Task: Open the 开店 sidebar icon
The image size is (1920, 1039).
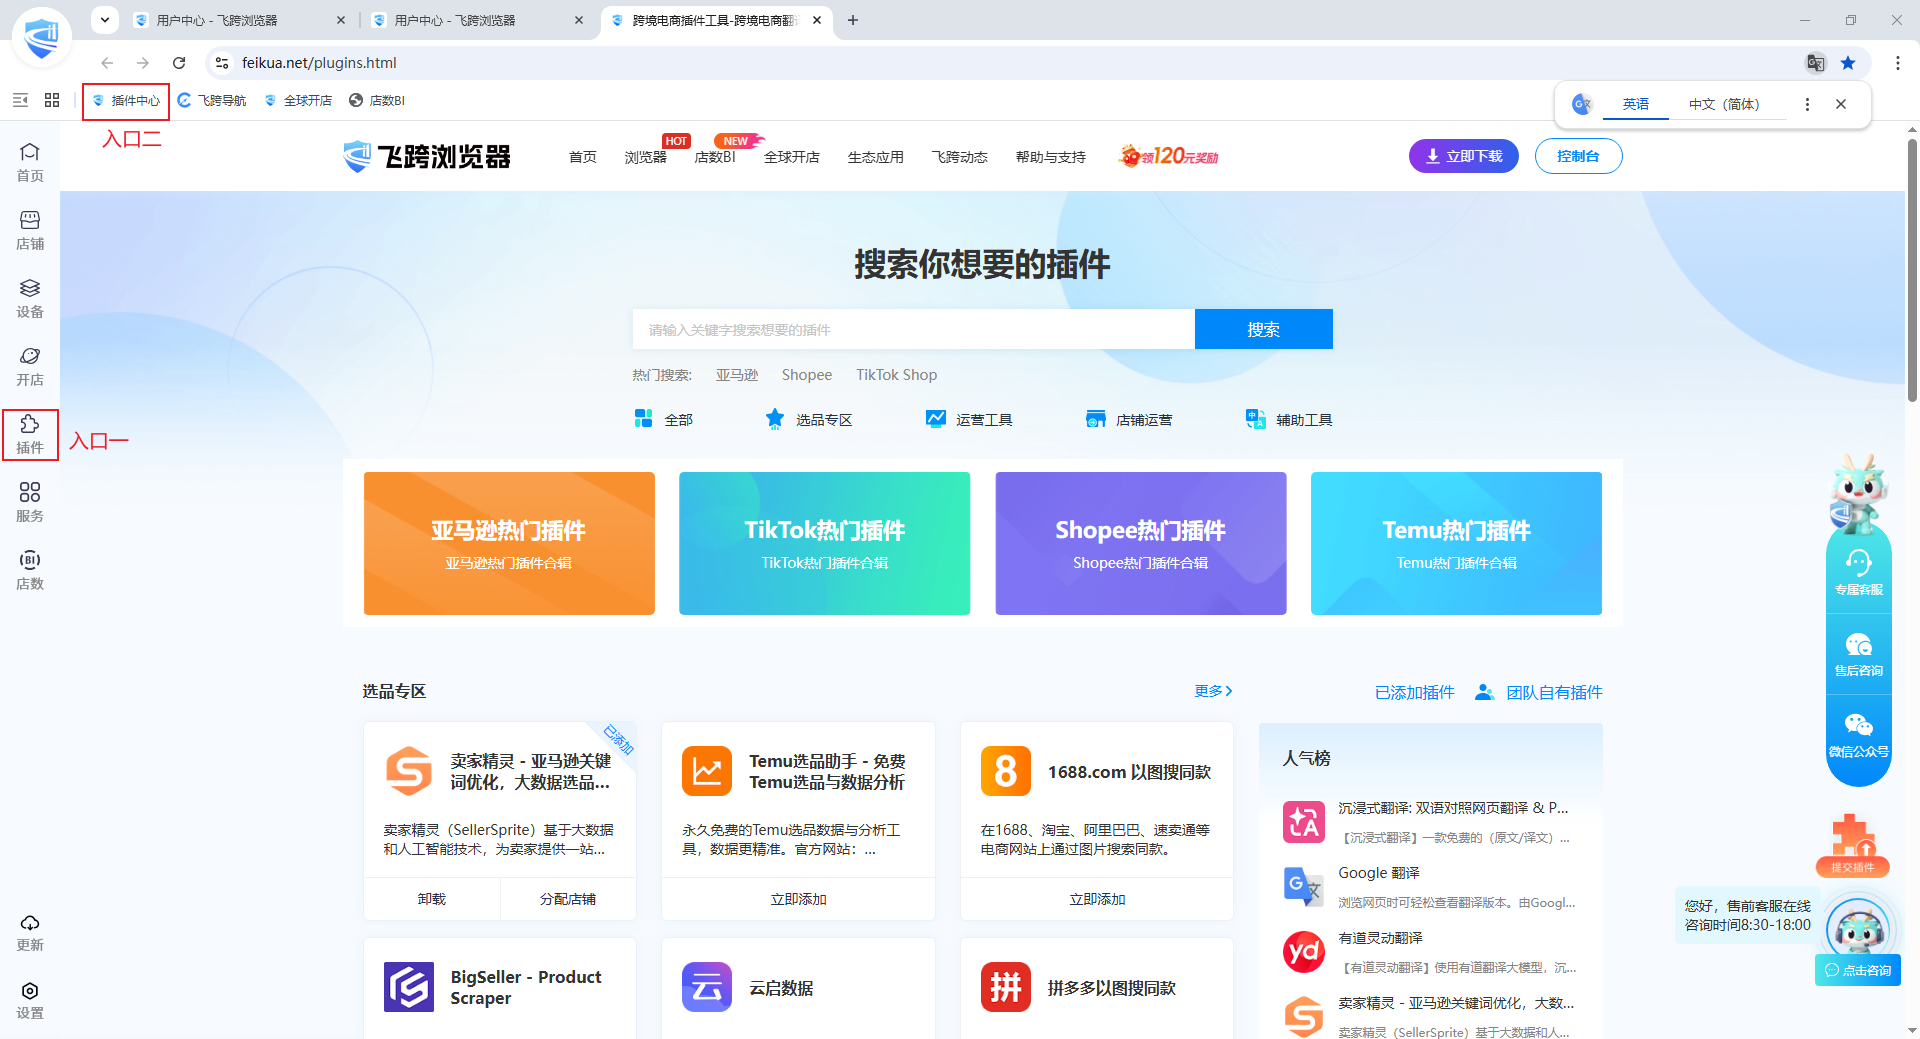Action: [x=30, y=366]
